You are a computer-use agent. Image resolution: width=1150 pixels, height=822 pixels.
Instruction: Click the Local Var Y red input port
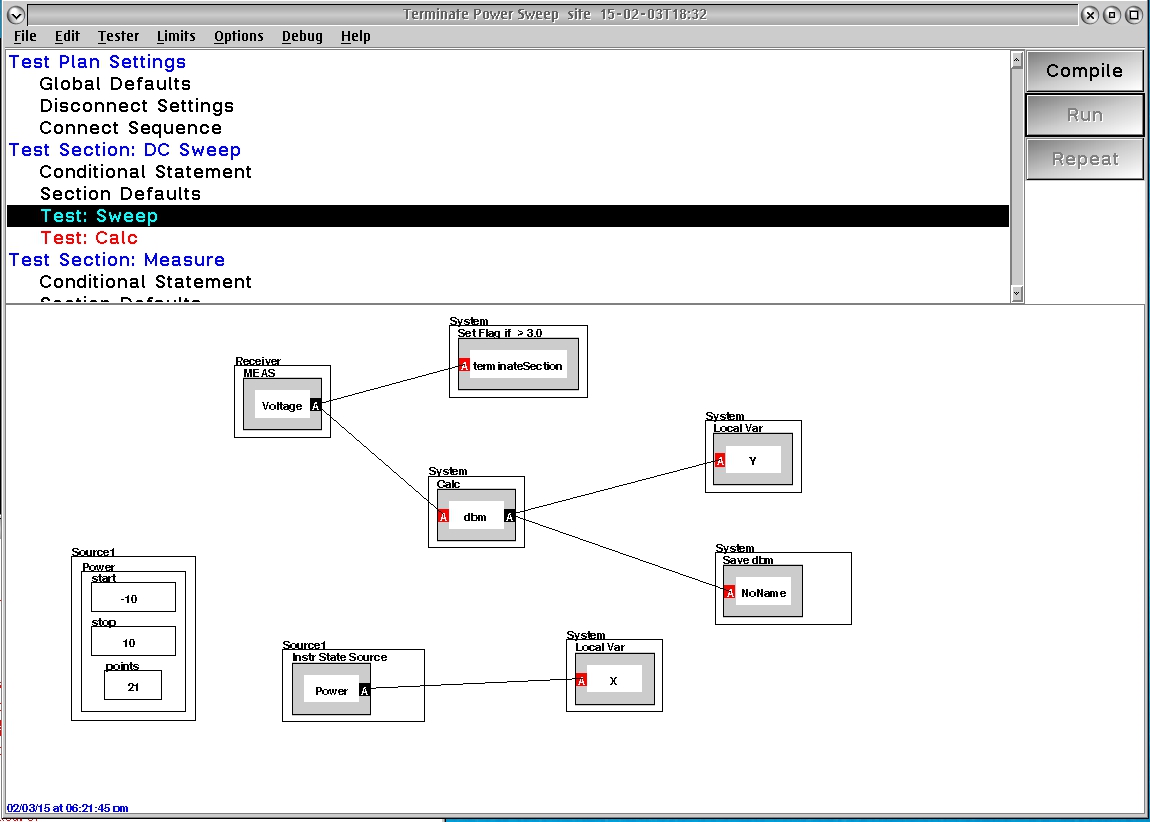(720, 460)
